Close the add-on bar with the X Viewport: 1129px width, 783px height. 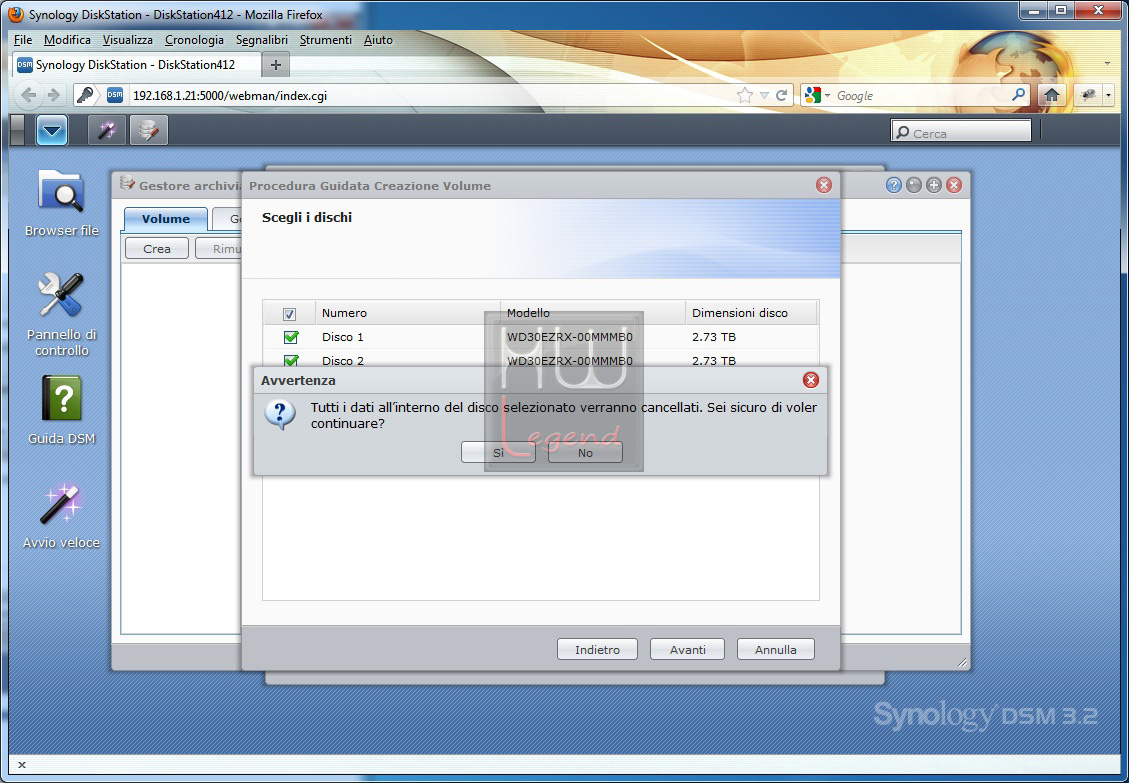point(22,765)
